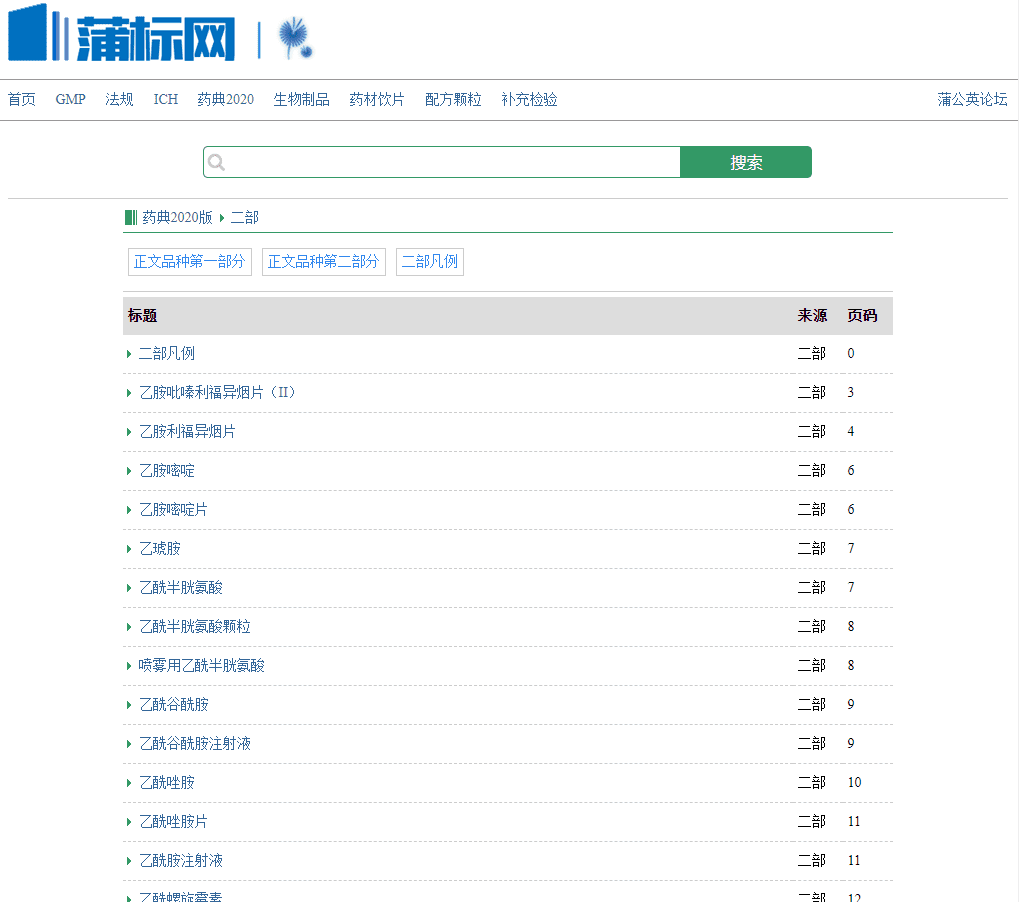Click the arrow bullet before 乙酰谷酰胺注射液
Image resolution: width=1019 pixels, height=902 pixels.
tap(129, 744)
